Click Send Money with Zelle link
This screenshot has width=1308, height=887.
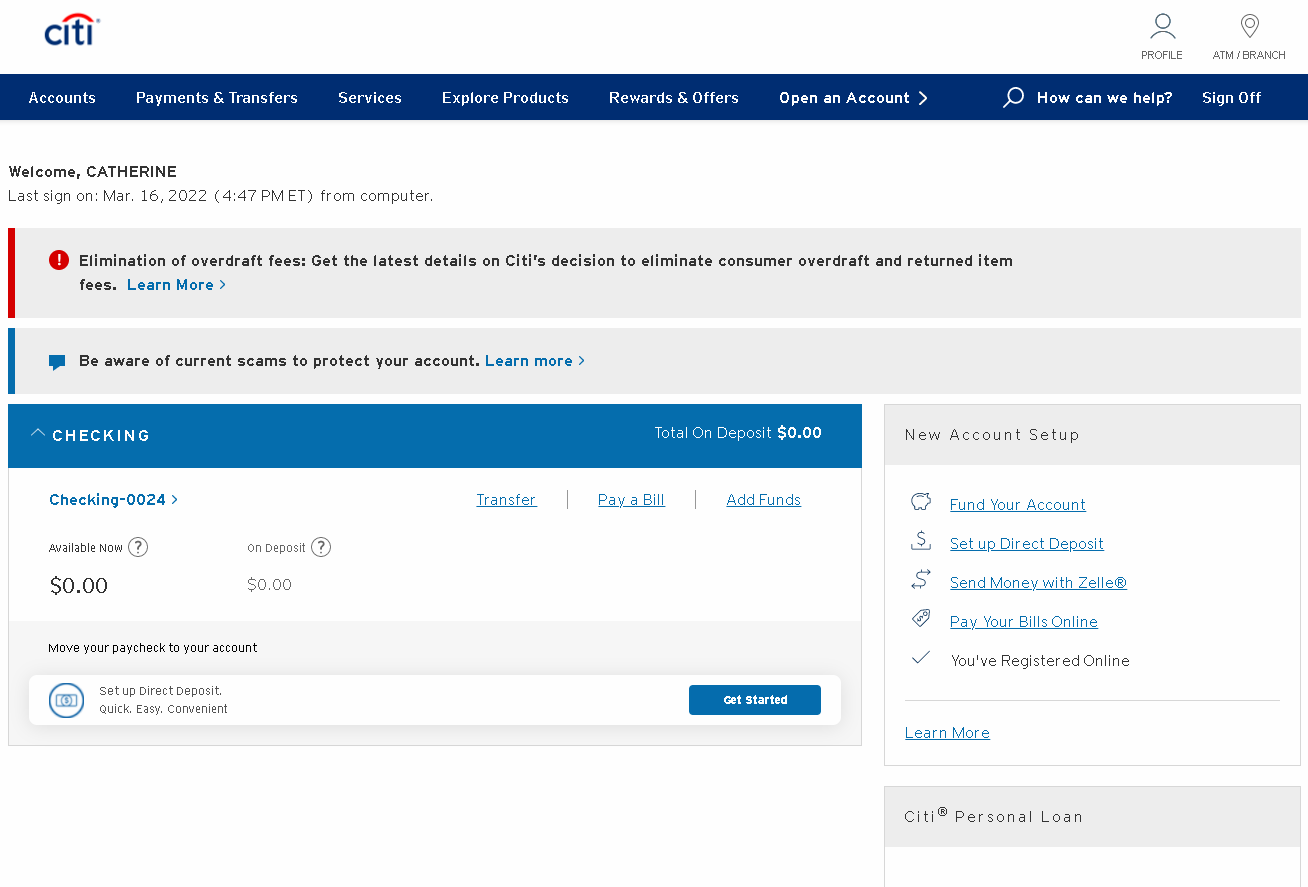click(x=1038, y=583)
